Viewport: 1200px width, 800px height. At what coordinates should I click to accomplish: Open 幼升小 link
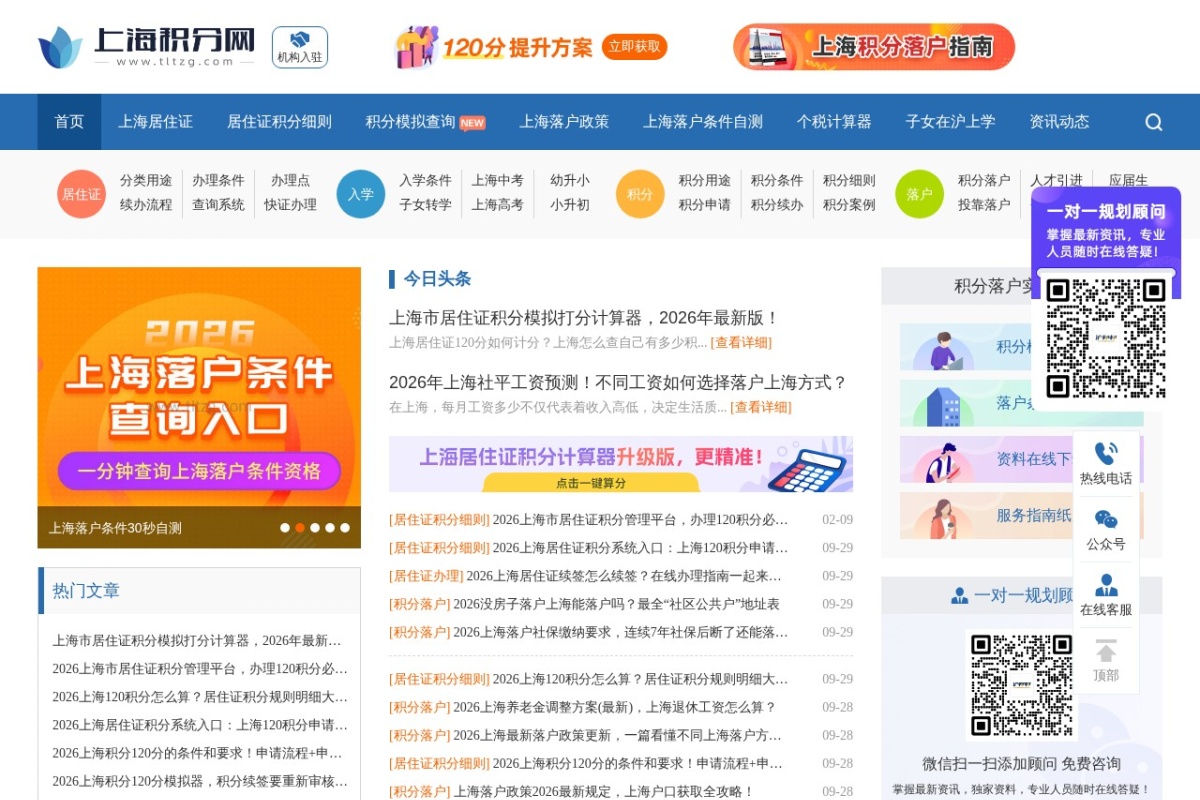570,181
